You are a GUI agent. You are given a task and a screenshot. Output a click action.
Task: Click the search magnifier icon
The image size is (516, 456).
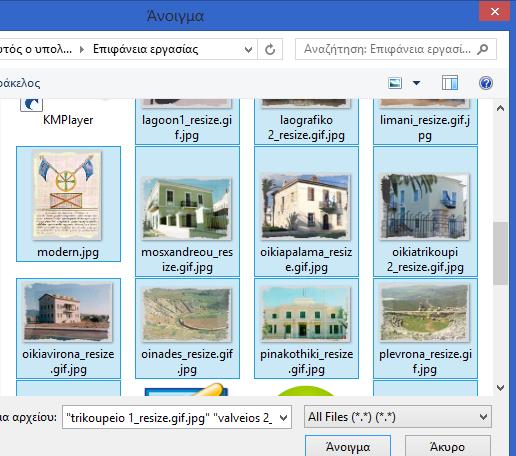click(483, 49)
